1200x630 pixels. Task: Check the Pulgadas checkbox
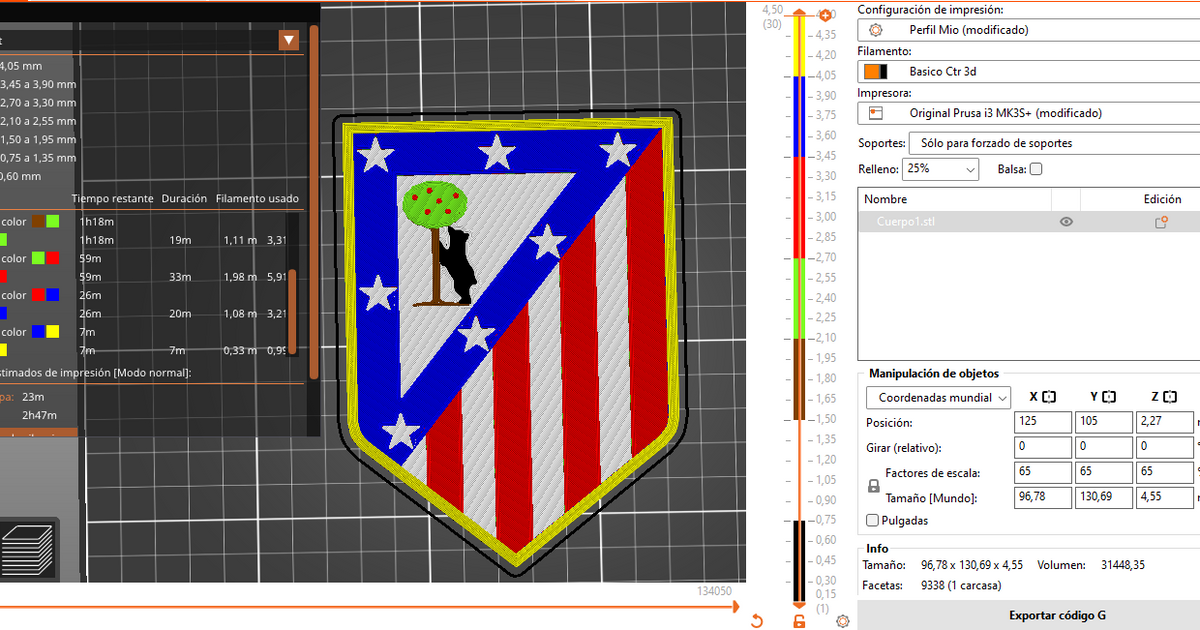(x=873, y=520)
